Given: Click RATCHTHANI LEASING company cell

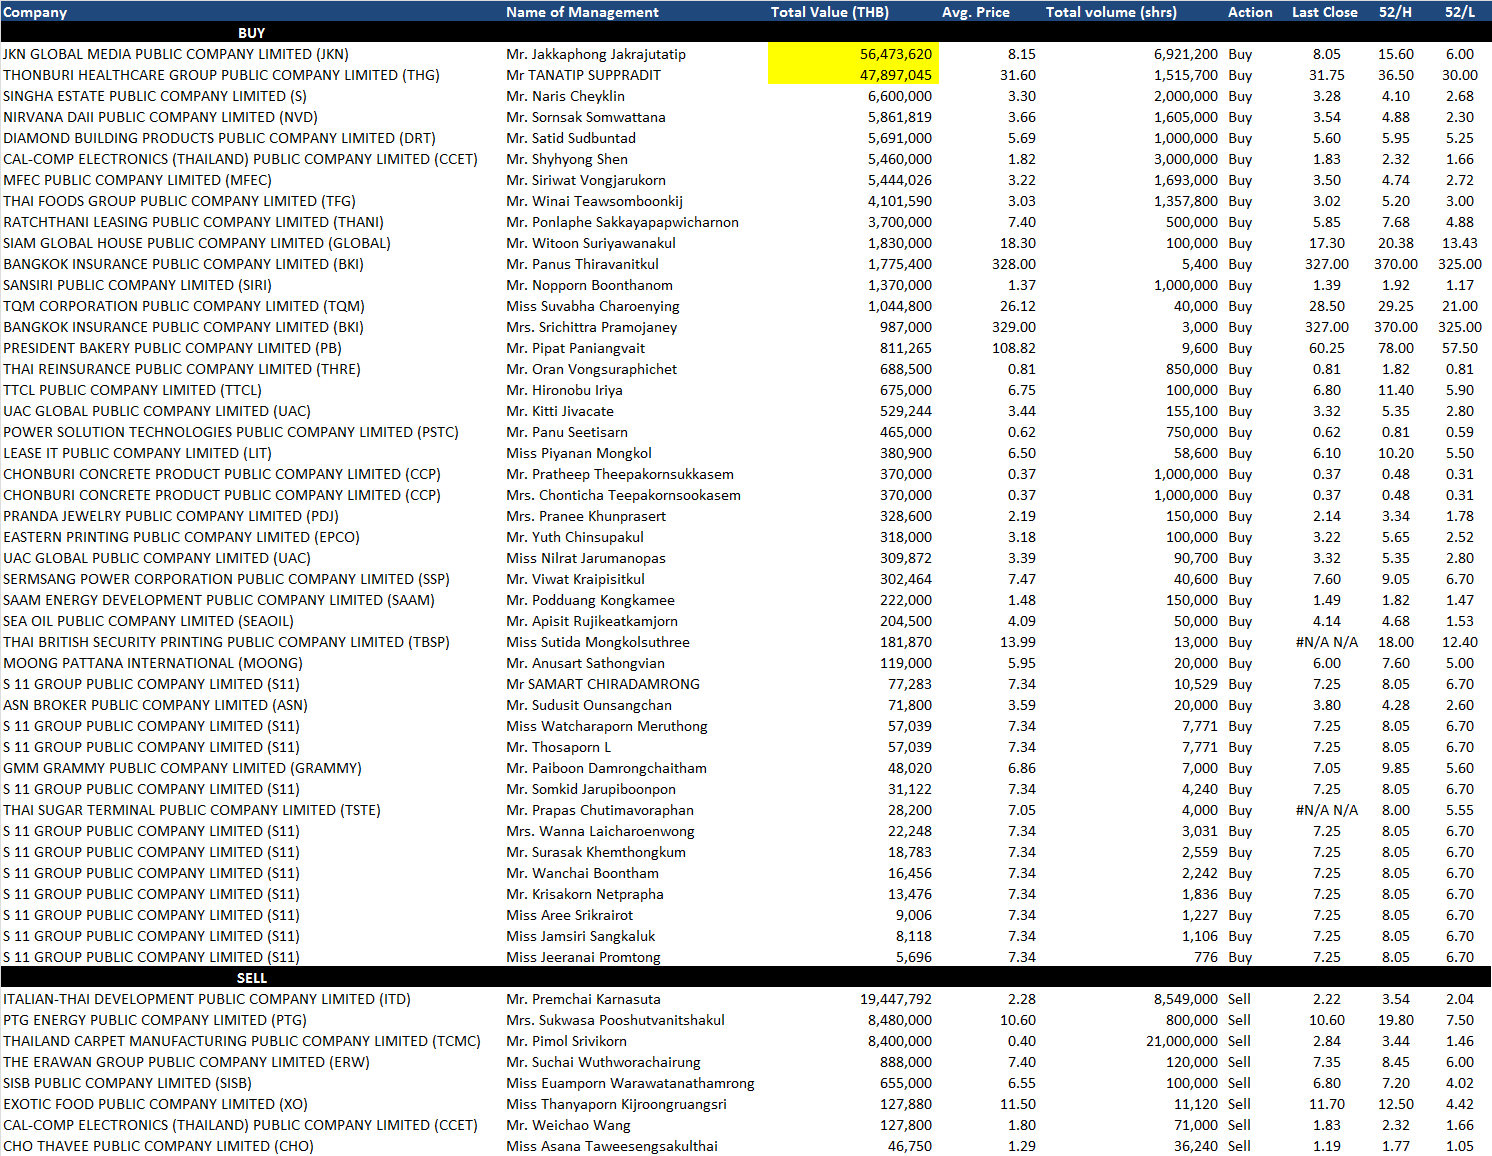Looking at the screenshot, I should pyautogui.click(x=193, y=222).
